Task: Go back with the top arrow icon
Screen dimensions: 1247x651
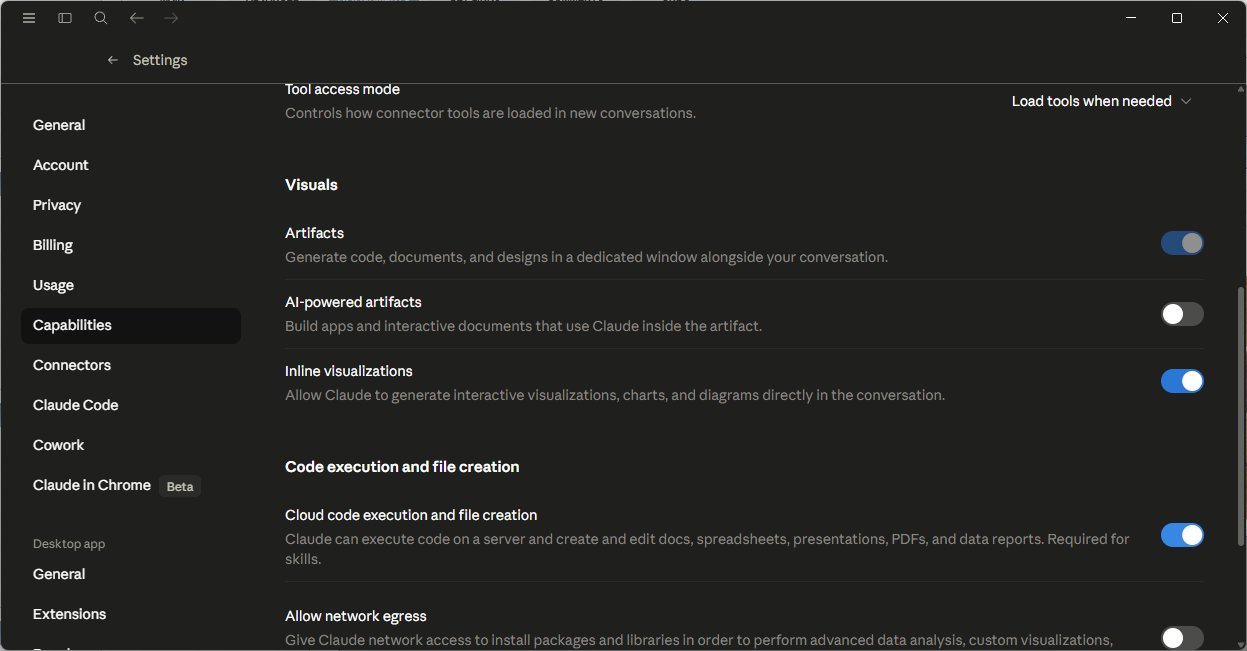Action: click(137, 18)
